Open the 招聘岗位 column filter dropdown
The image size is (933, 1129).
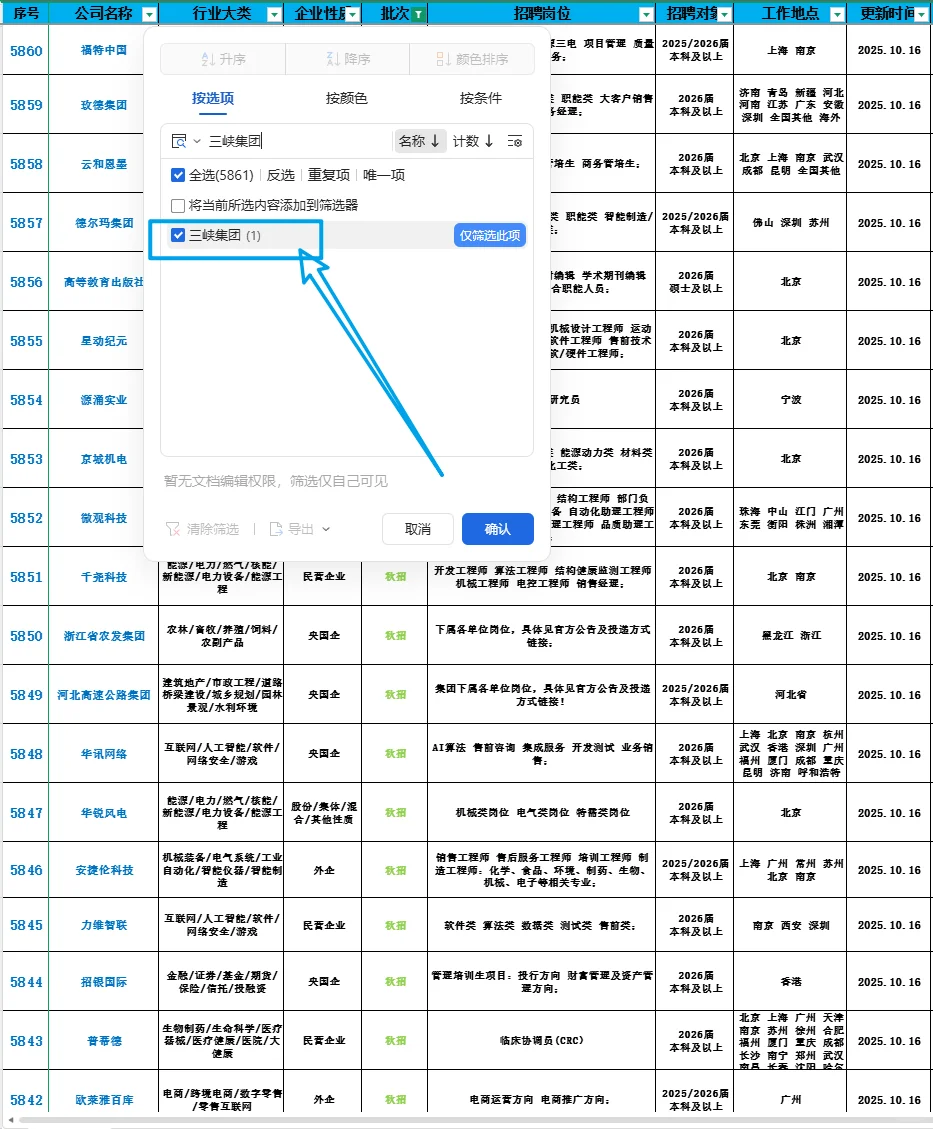pos(646,14)
